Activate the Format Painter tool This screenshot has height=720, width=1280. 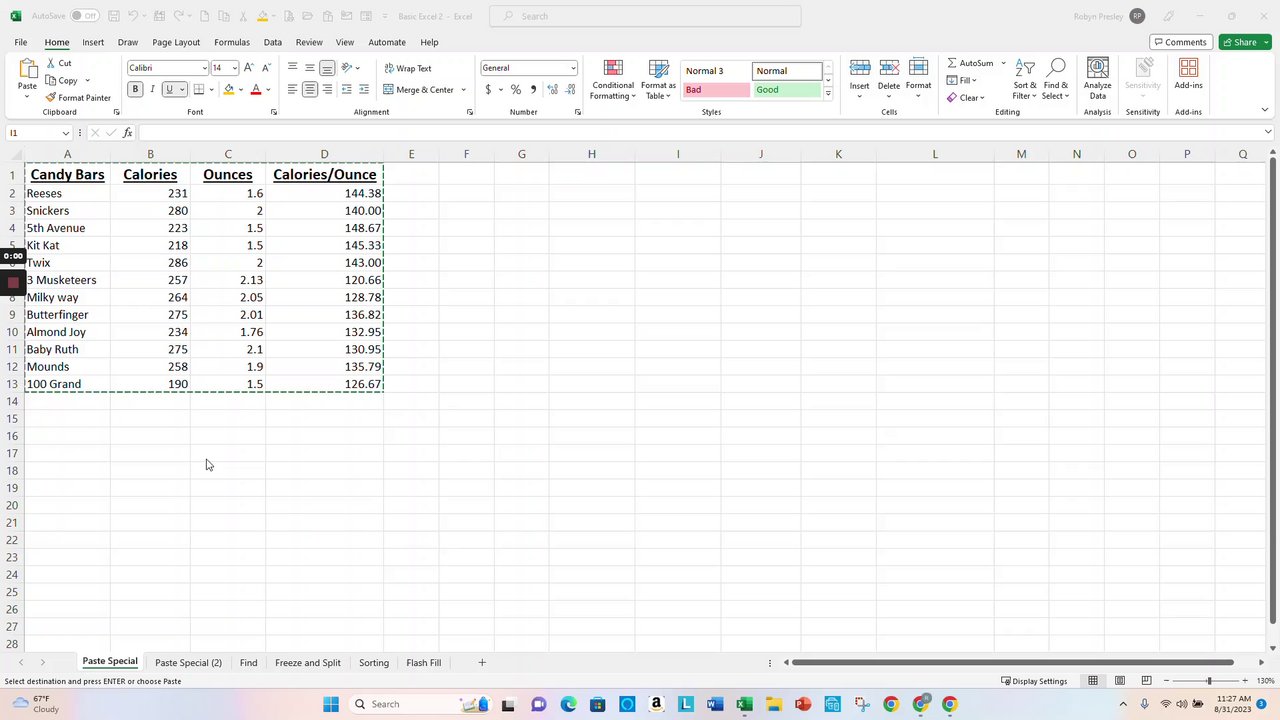(78, 98)
